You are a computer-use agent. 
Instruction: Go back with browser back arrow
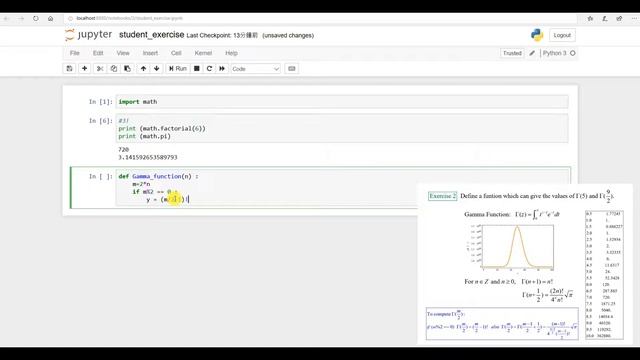7,18
